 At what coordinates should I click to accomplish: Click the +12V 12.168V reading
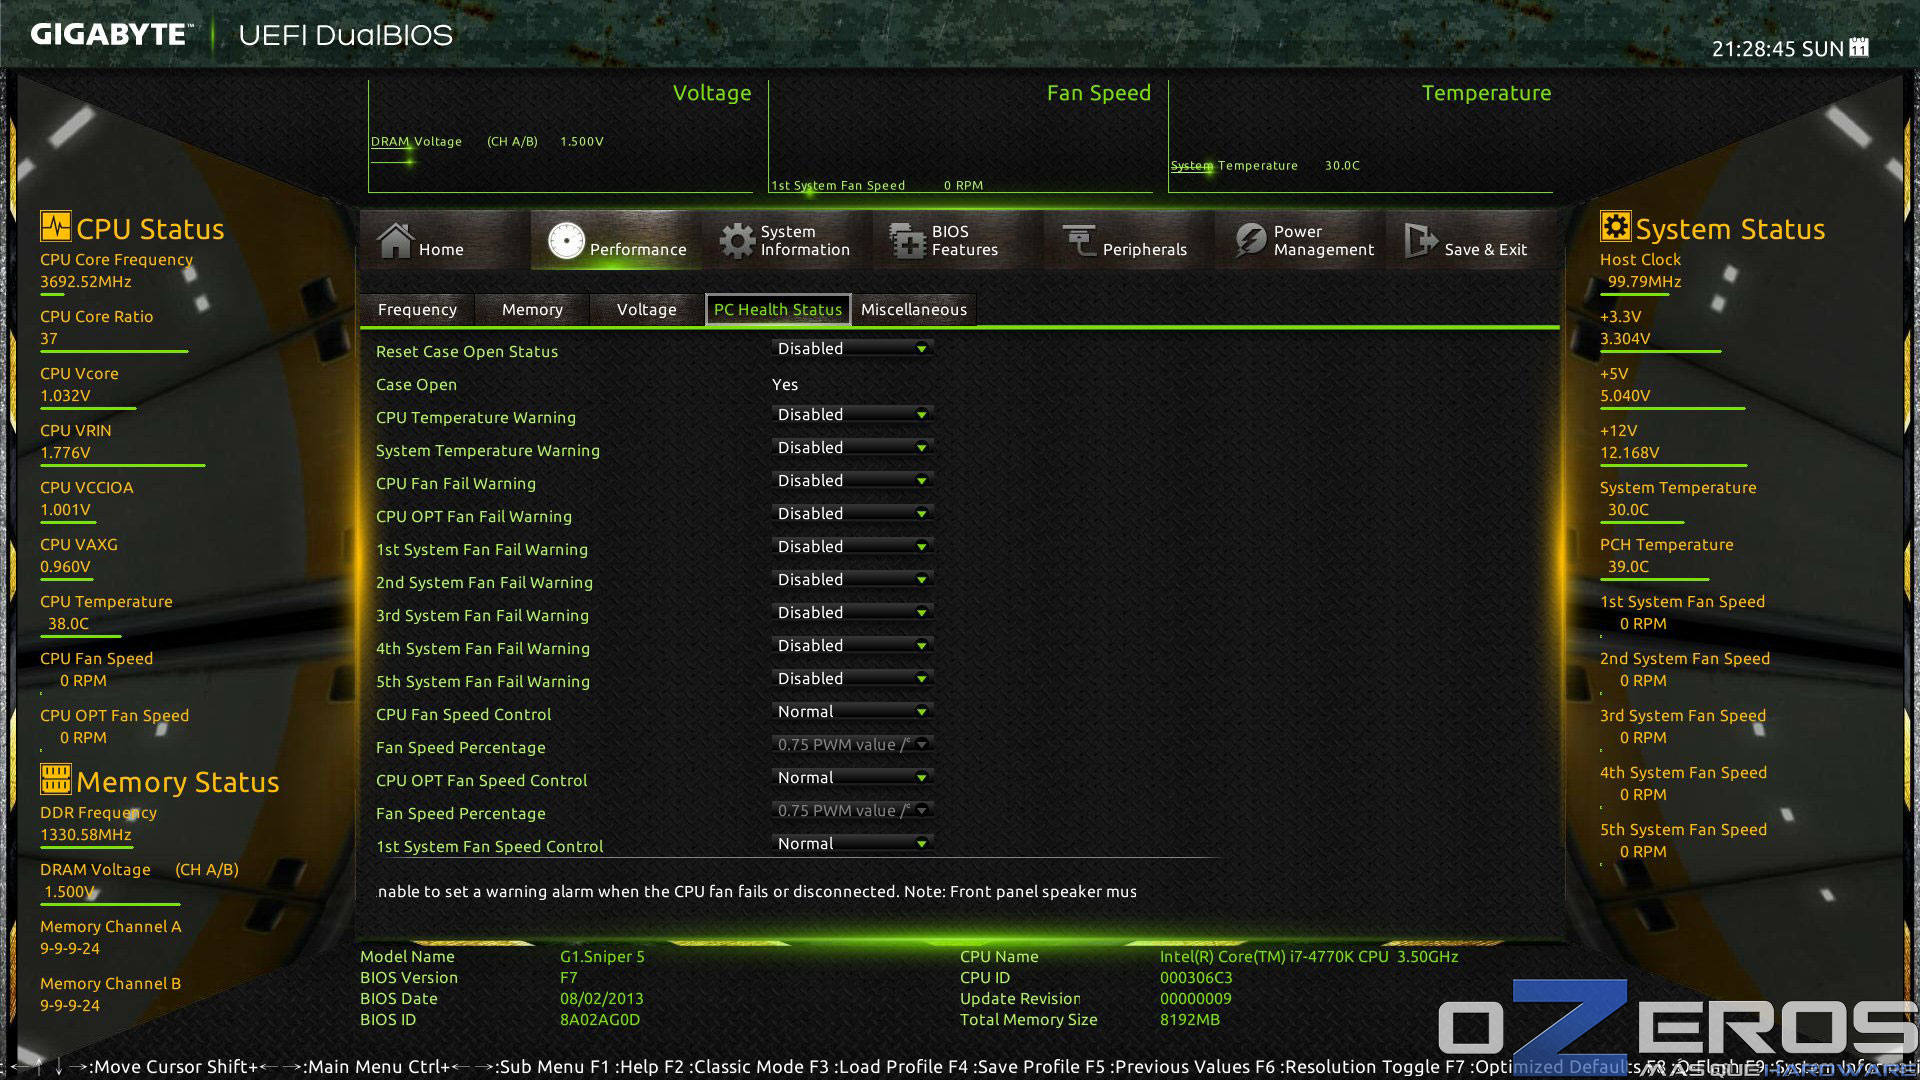[1629, 453]
